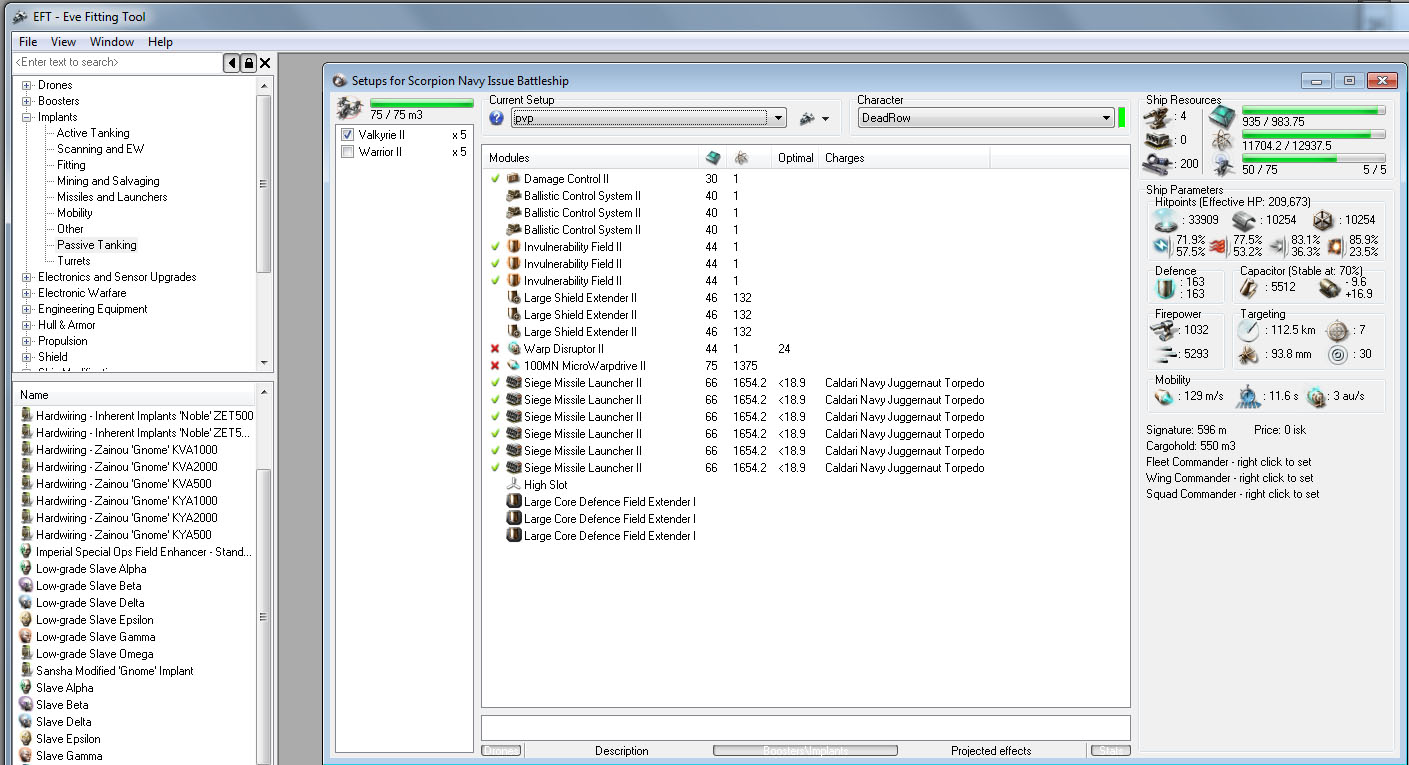Clear search with the X icon
Viewport: 1409px width, 765px height.
(266, 63)
